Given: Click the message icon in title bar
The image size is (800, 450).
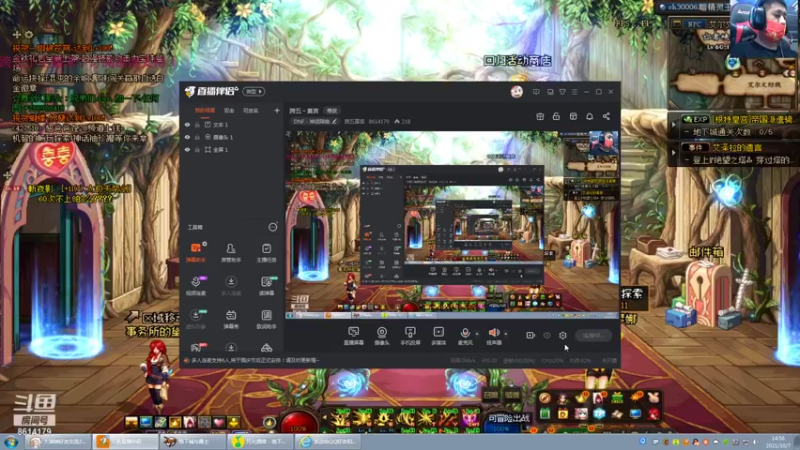Looking at the screenshot, I should (x=536, y=92).
